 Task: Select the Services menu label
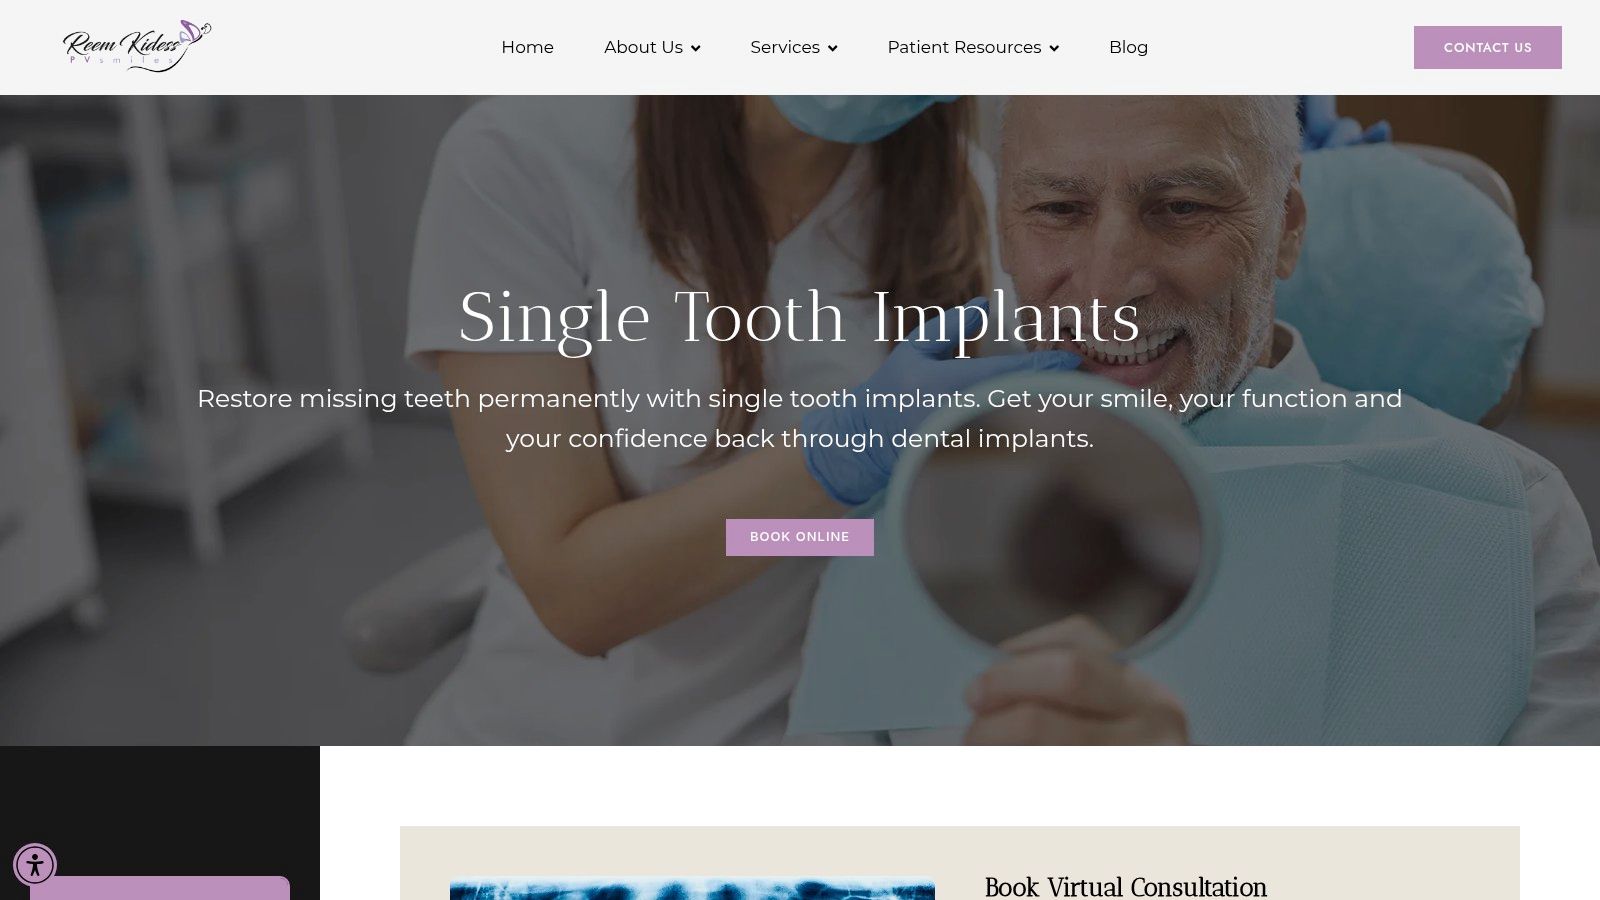point(785,47)
